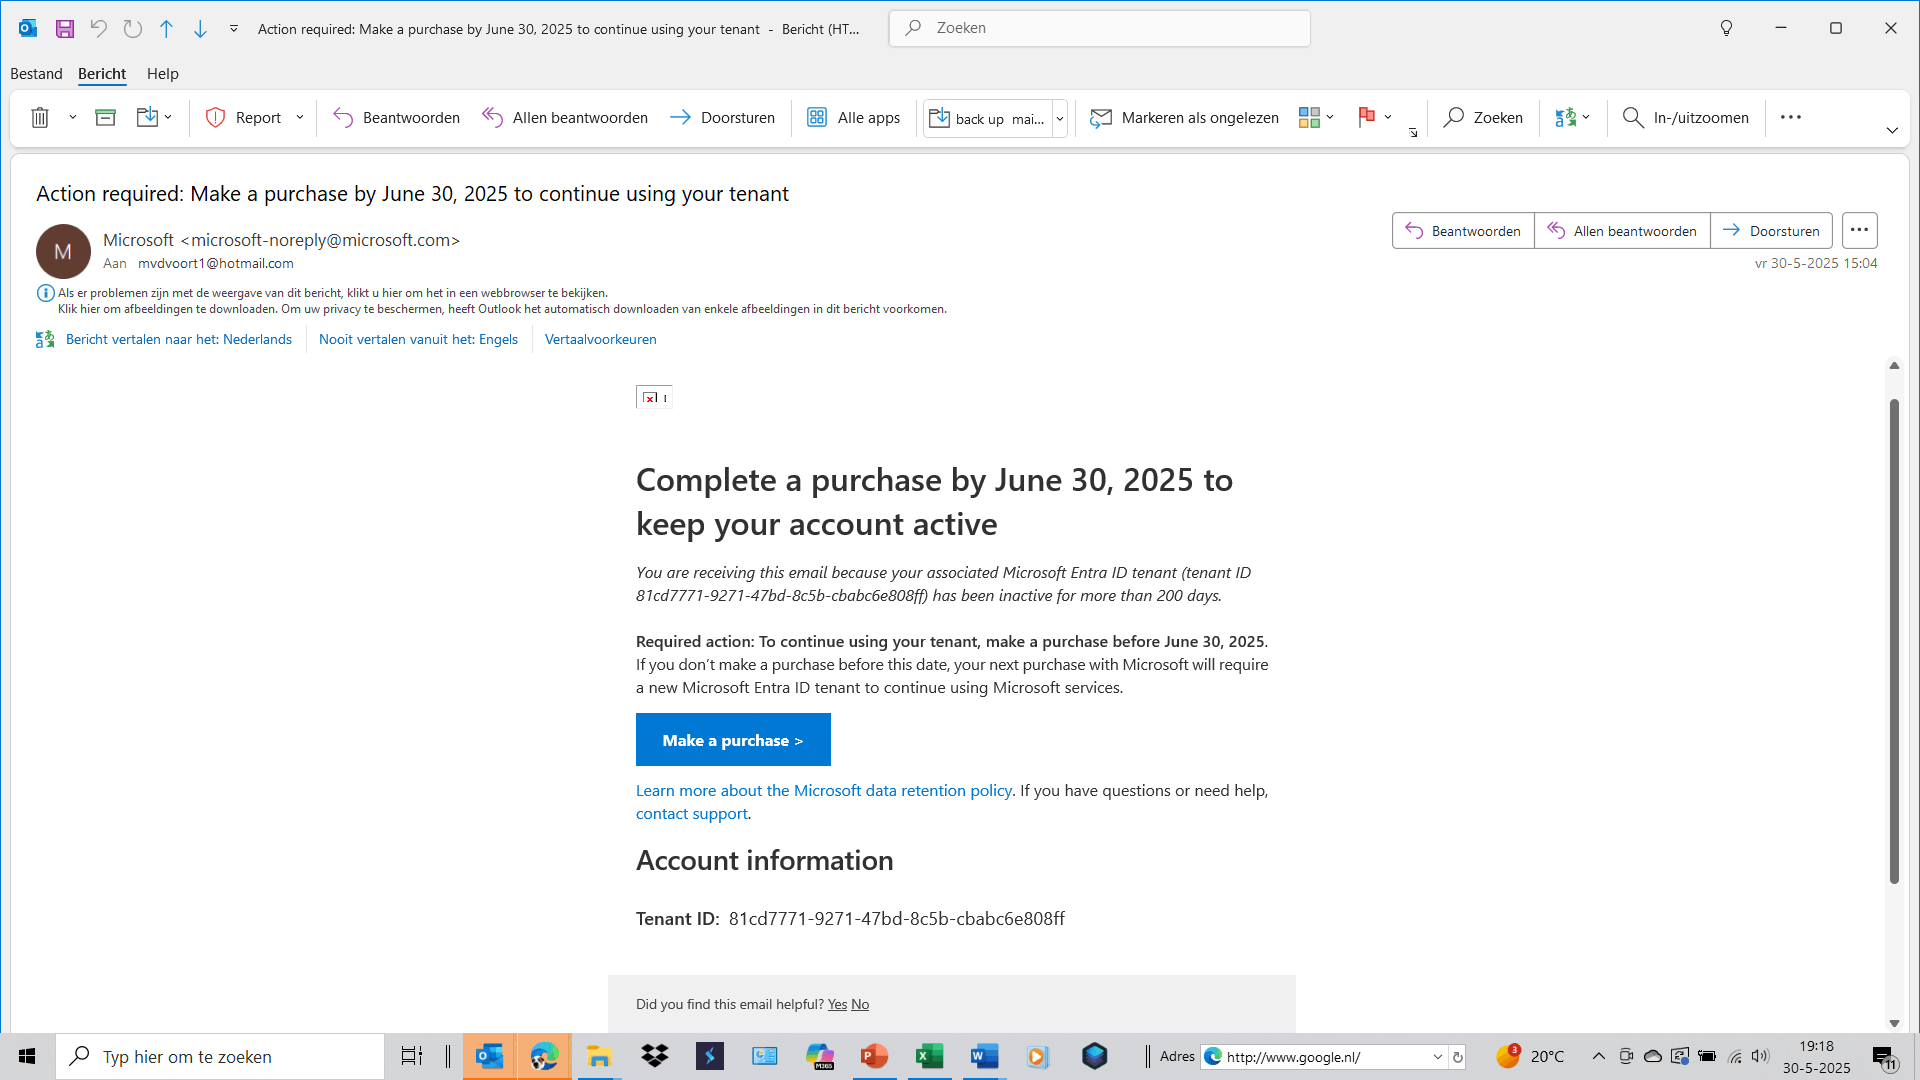The width and height of the screenshot is (1920, 1080).
Task: Click the Make a purchase button
Action: tap(733, 740)
